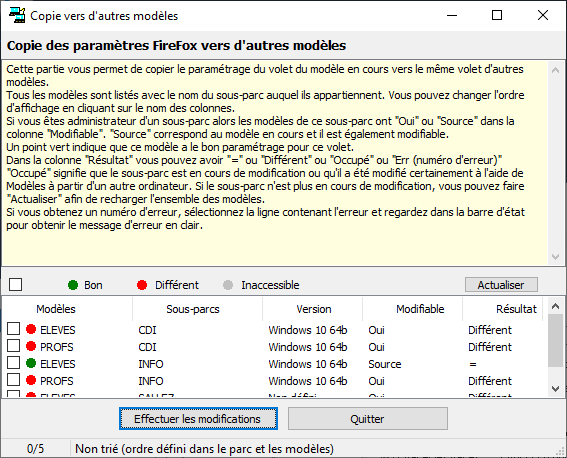Sort by the Modifiable column header
Screen dimensions: 567x458
click(x=412, y=309)
